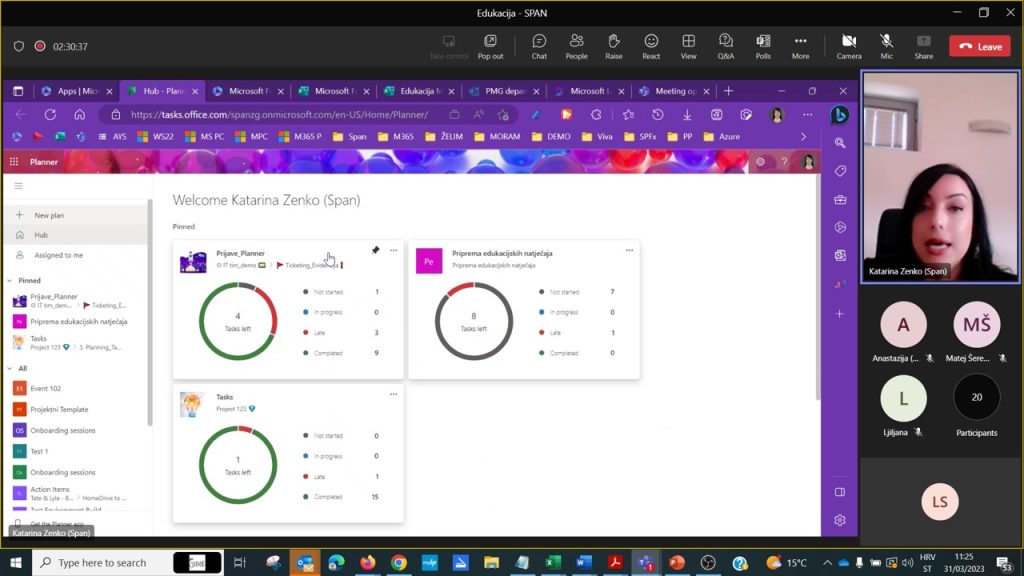Open the Chat panel in Teams
This screenshot has height=576, width=1024.
click(x=539, y=47)
